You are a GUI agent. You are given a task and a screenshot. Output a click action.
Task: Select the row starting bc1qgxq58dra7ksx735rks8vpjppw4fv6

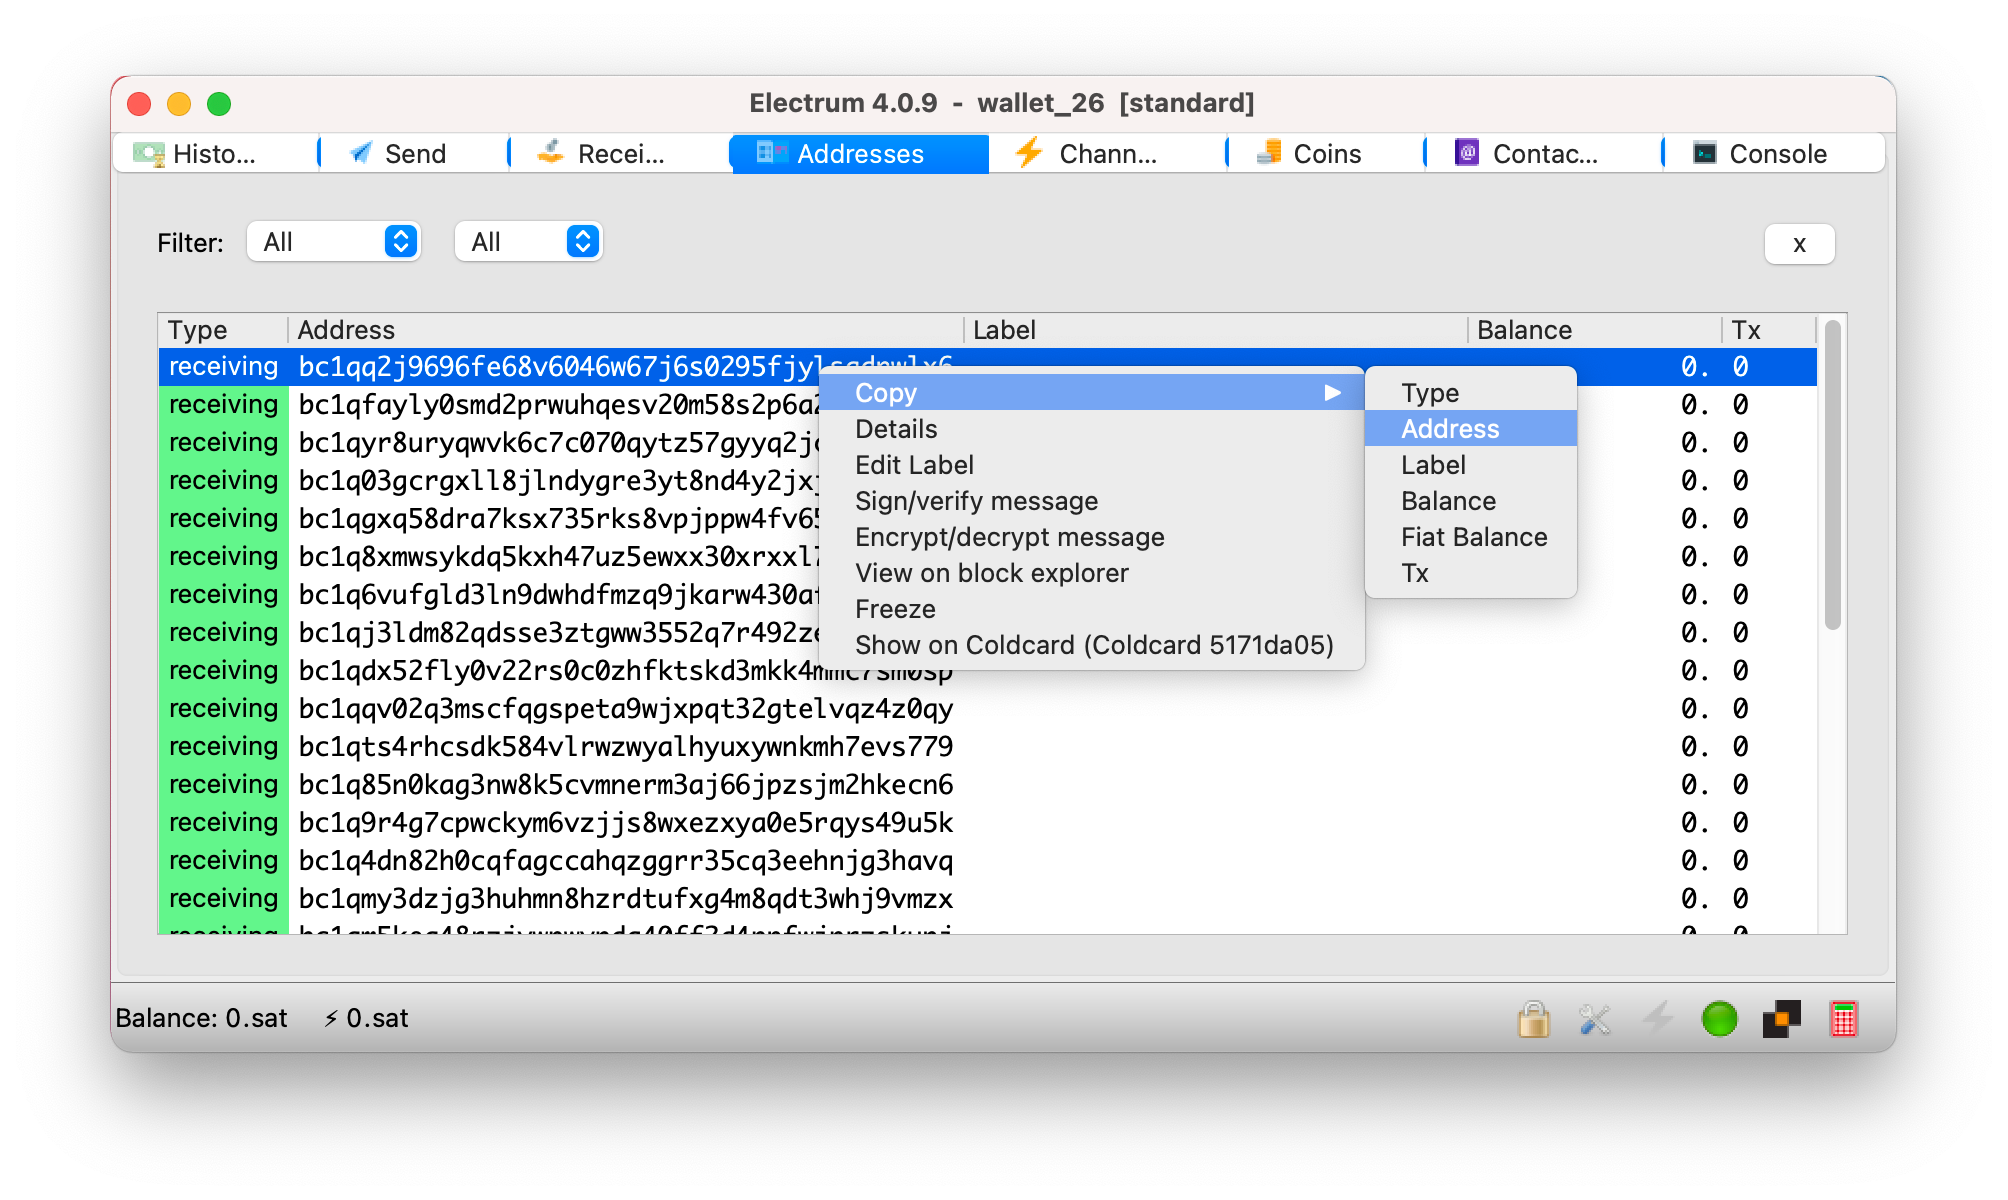[x=558, y=518]
